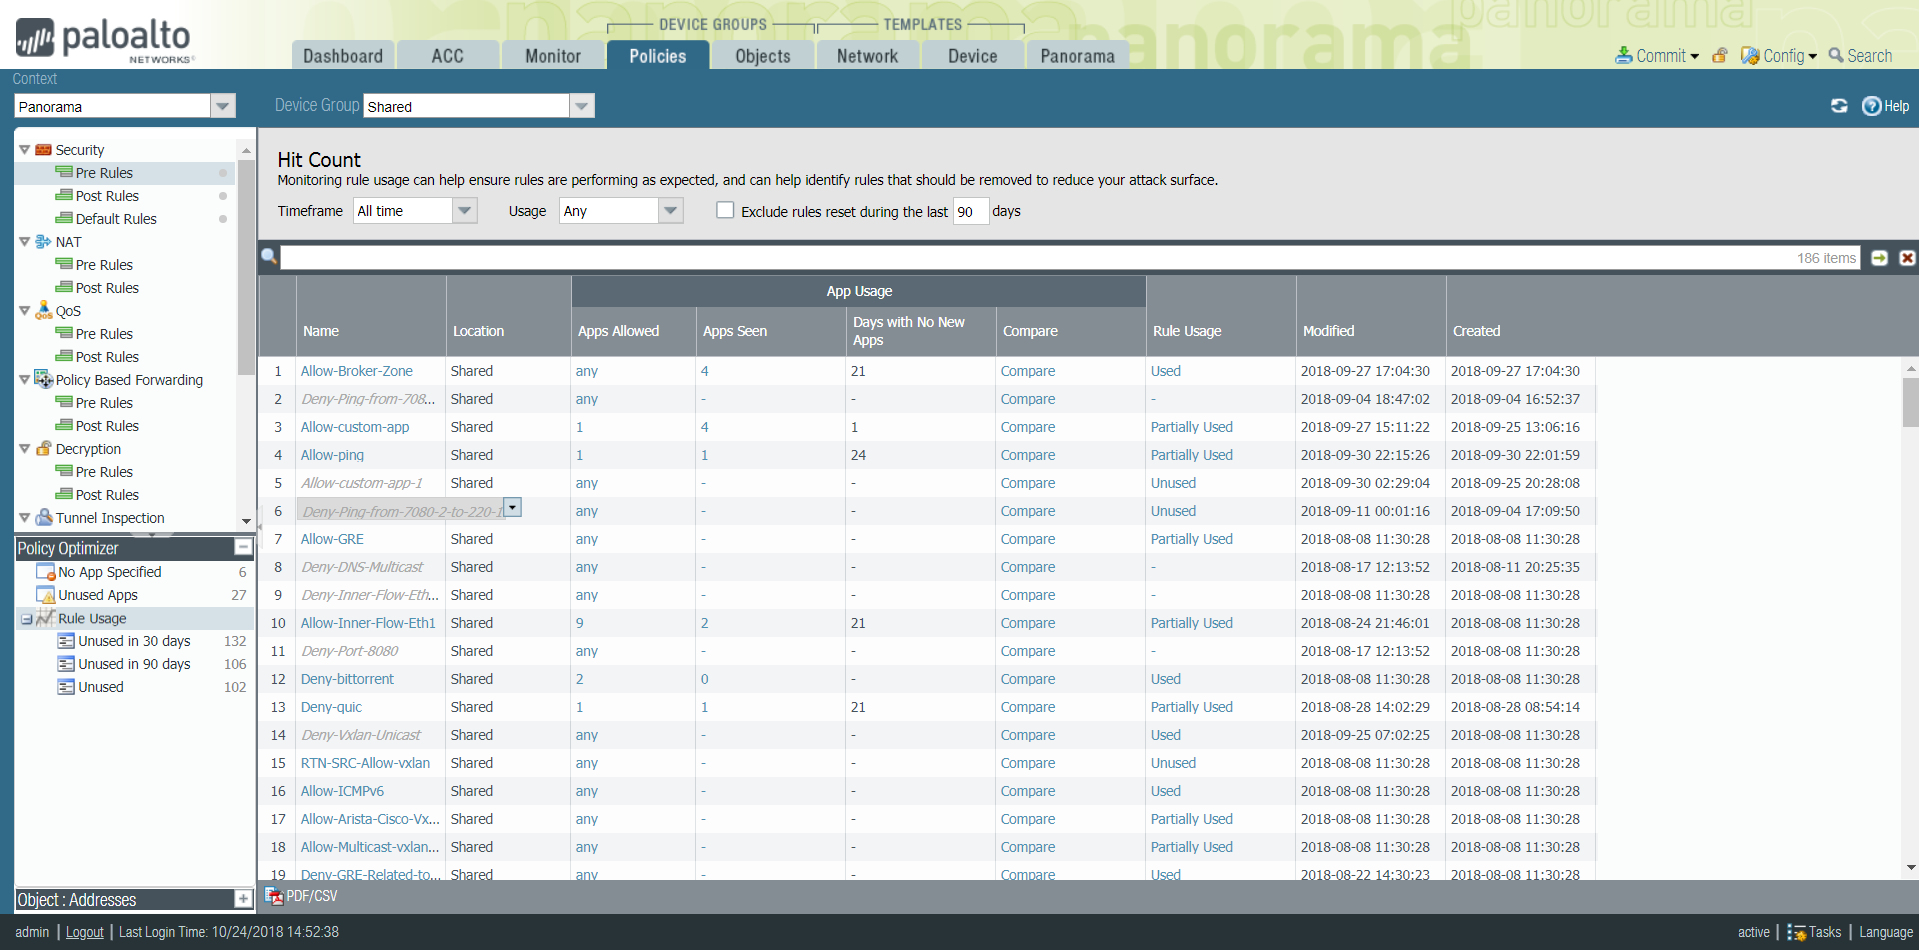
Task: Open Help via the question mark icon
Action: pos(1871,106)
